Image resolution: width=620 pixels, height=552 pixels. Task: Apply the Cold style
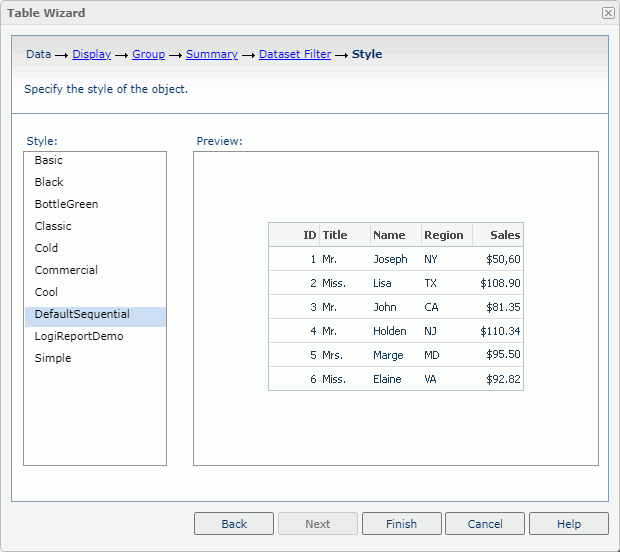coord(47,248)
